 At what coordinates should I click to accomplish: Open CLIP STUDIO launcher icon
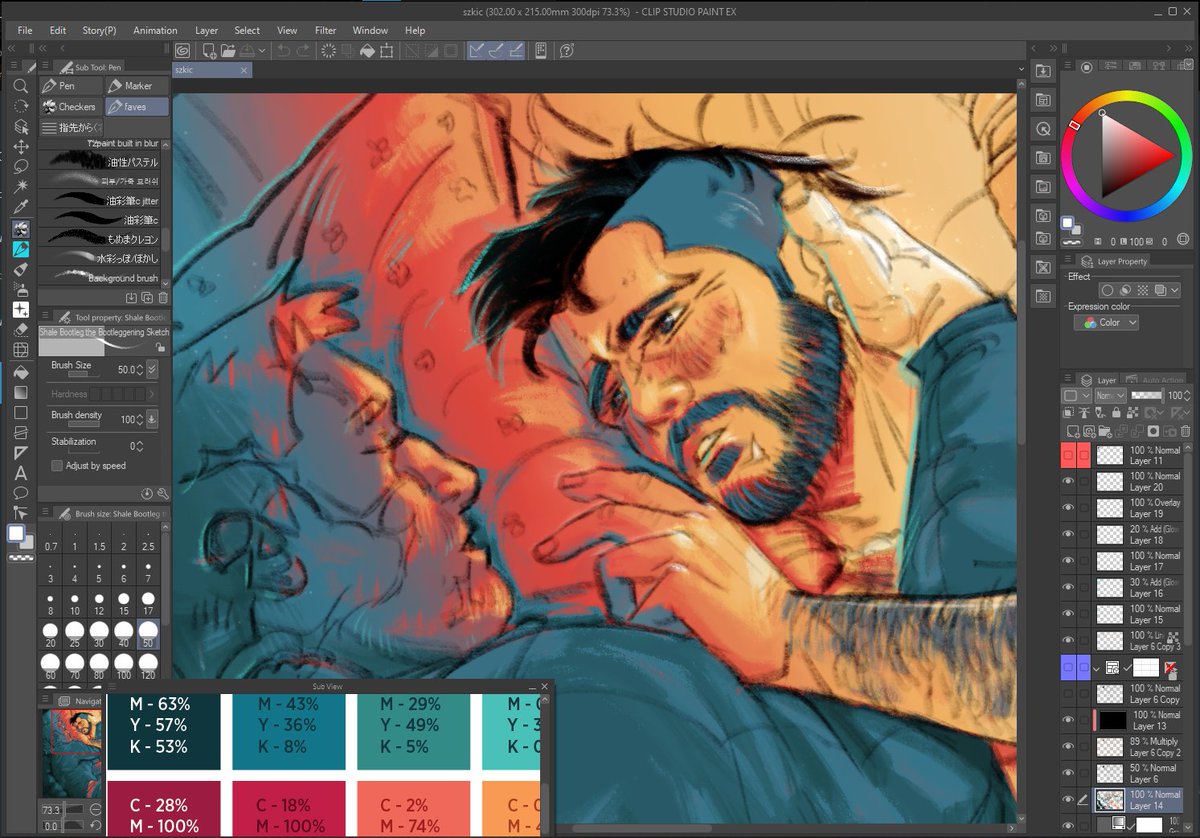[x=183, y=50]
